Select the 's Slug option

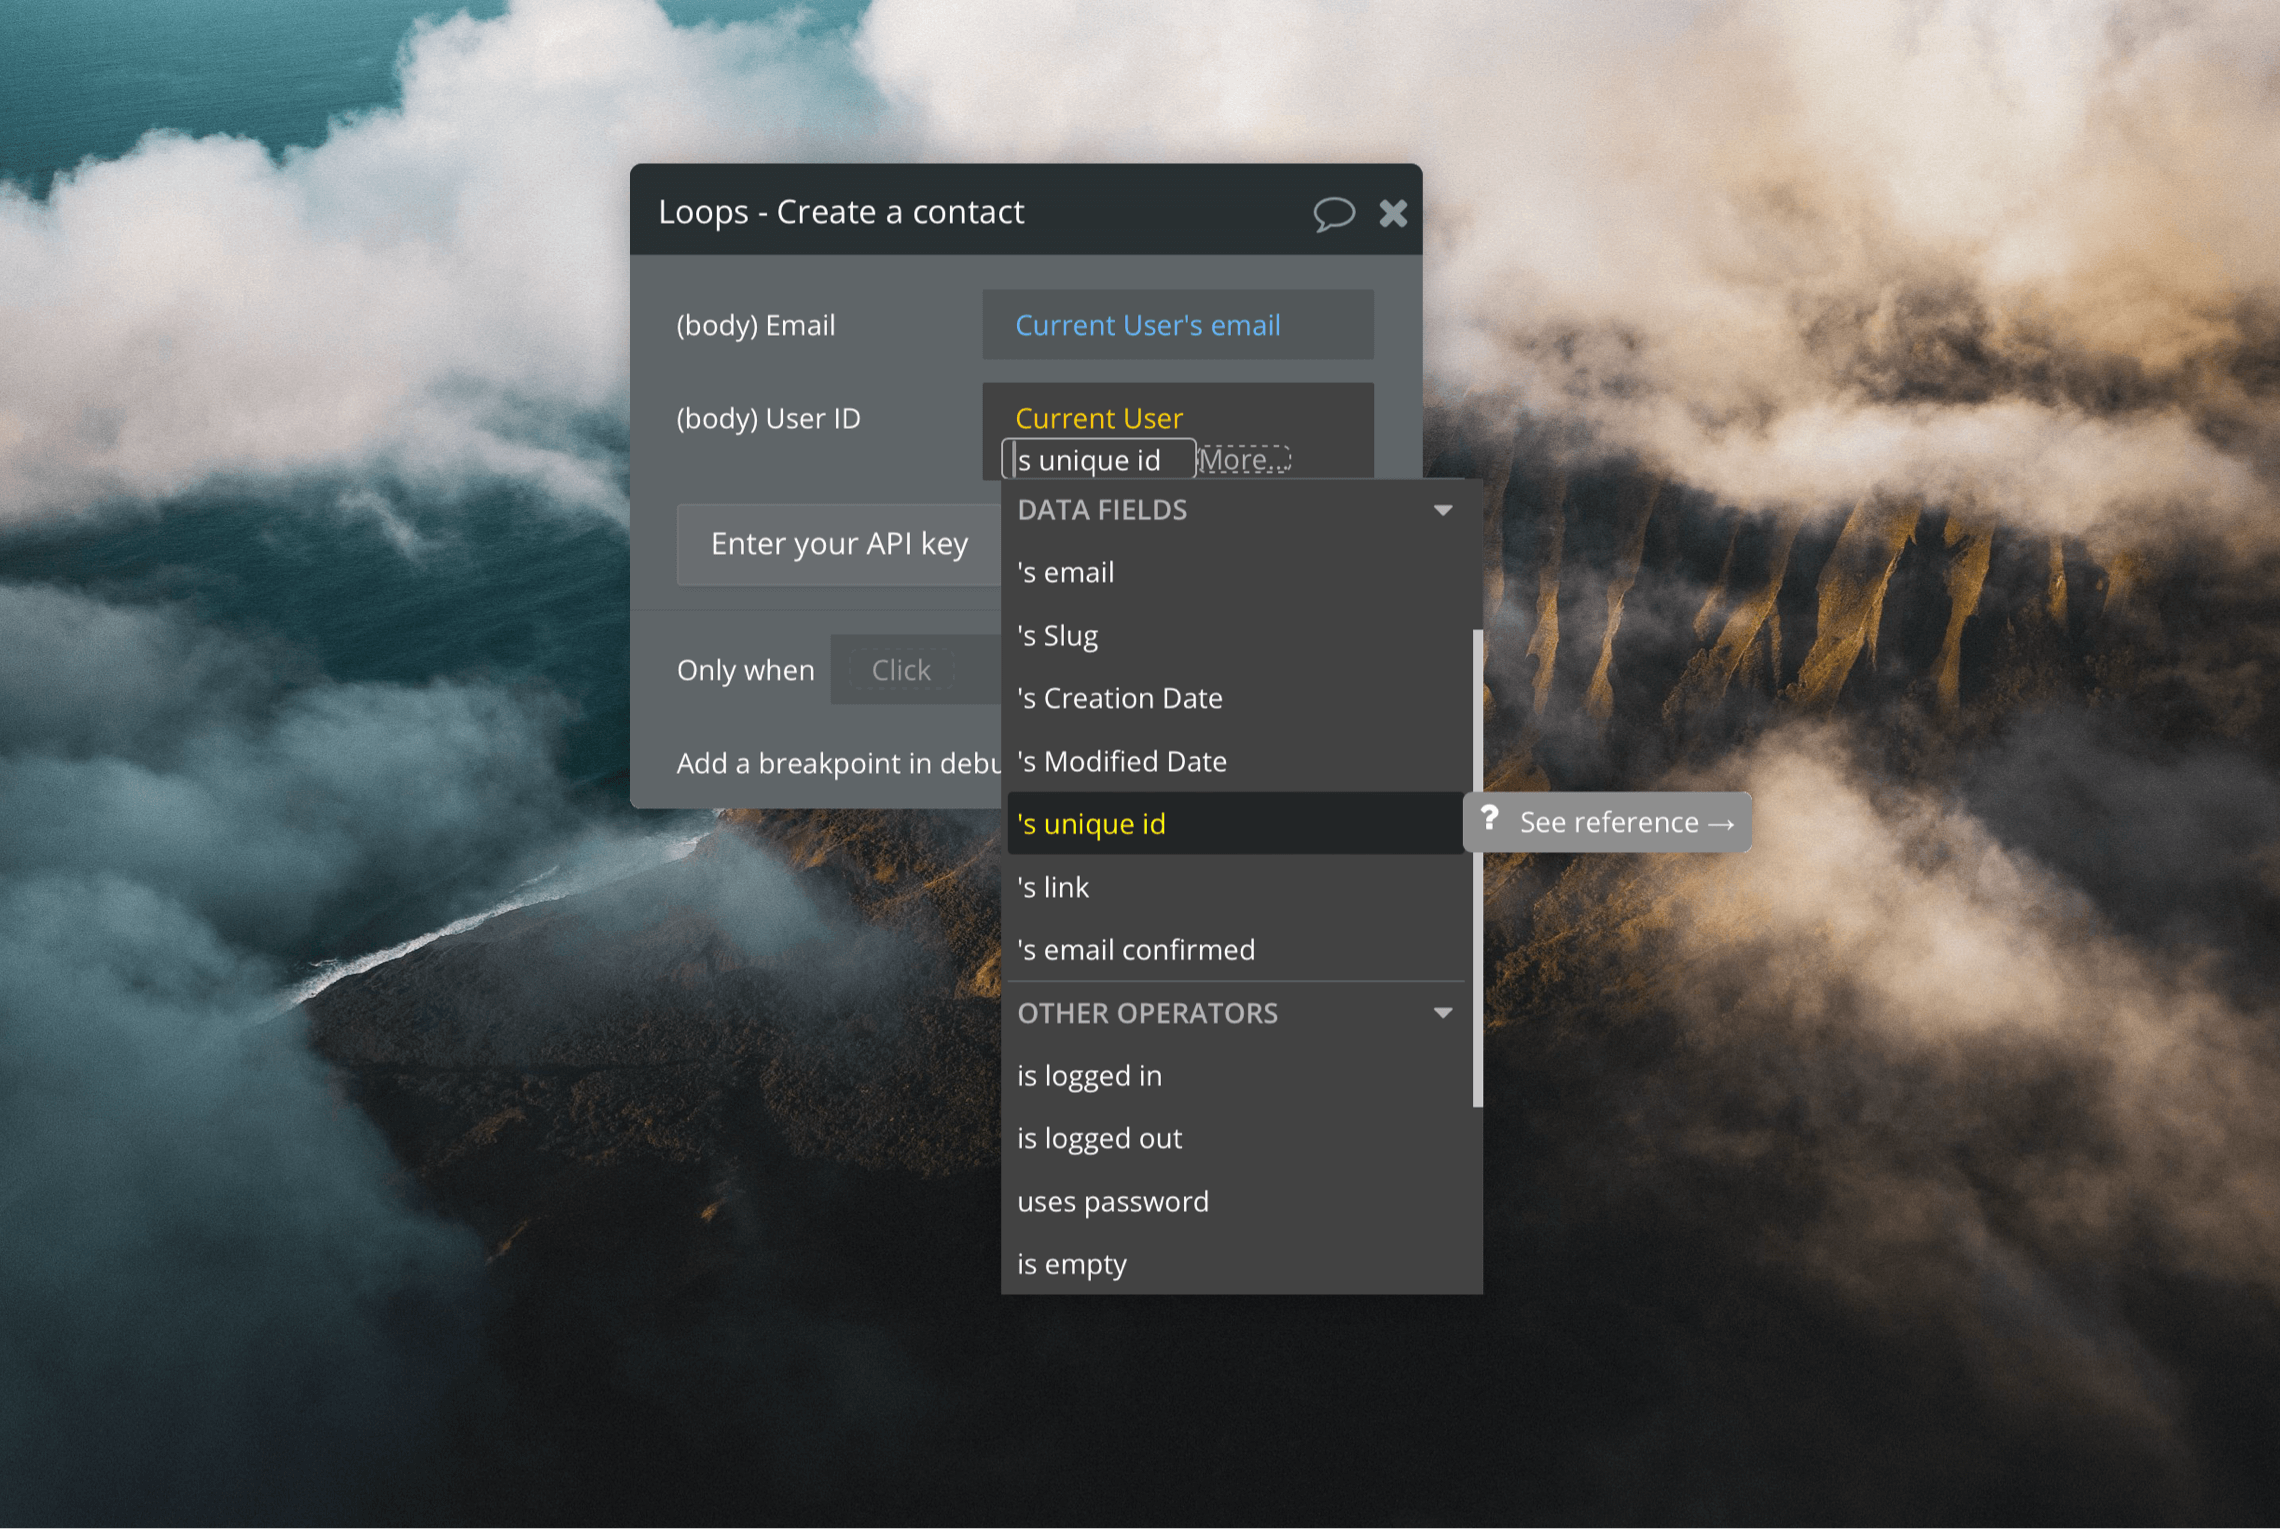click(x=1236, y=636)
